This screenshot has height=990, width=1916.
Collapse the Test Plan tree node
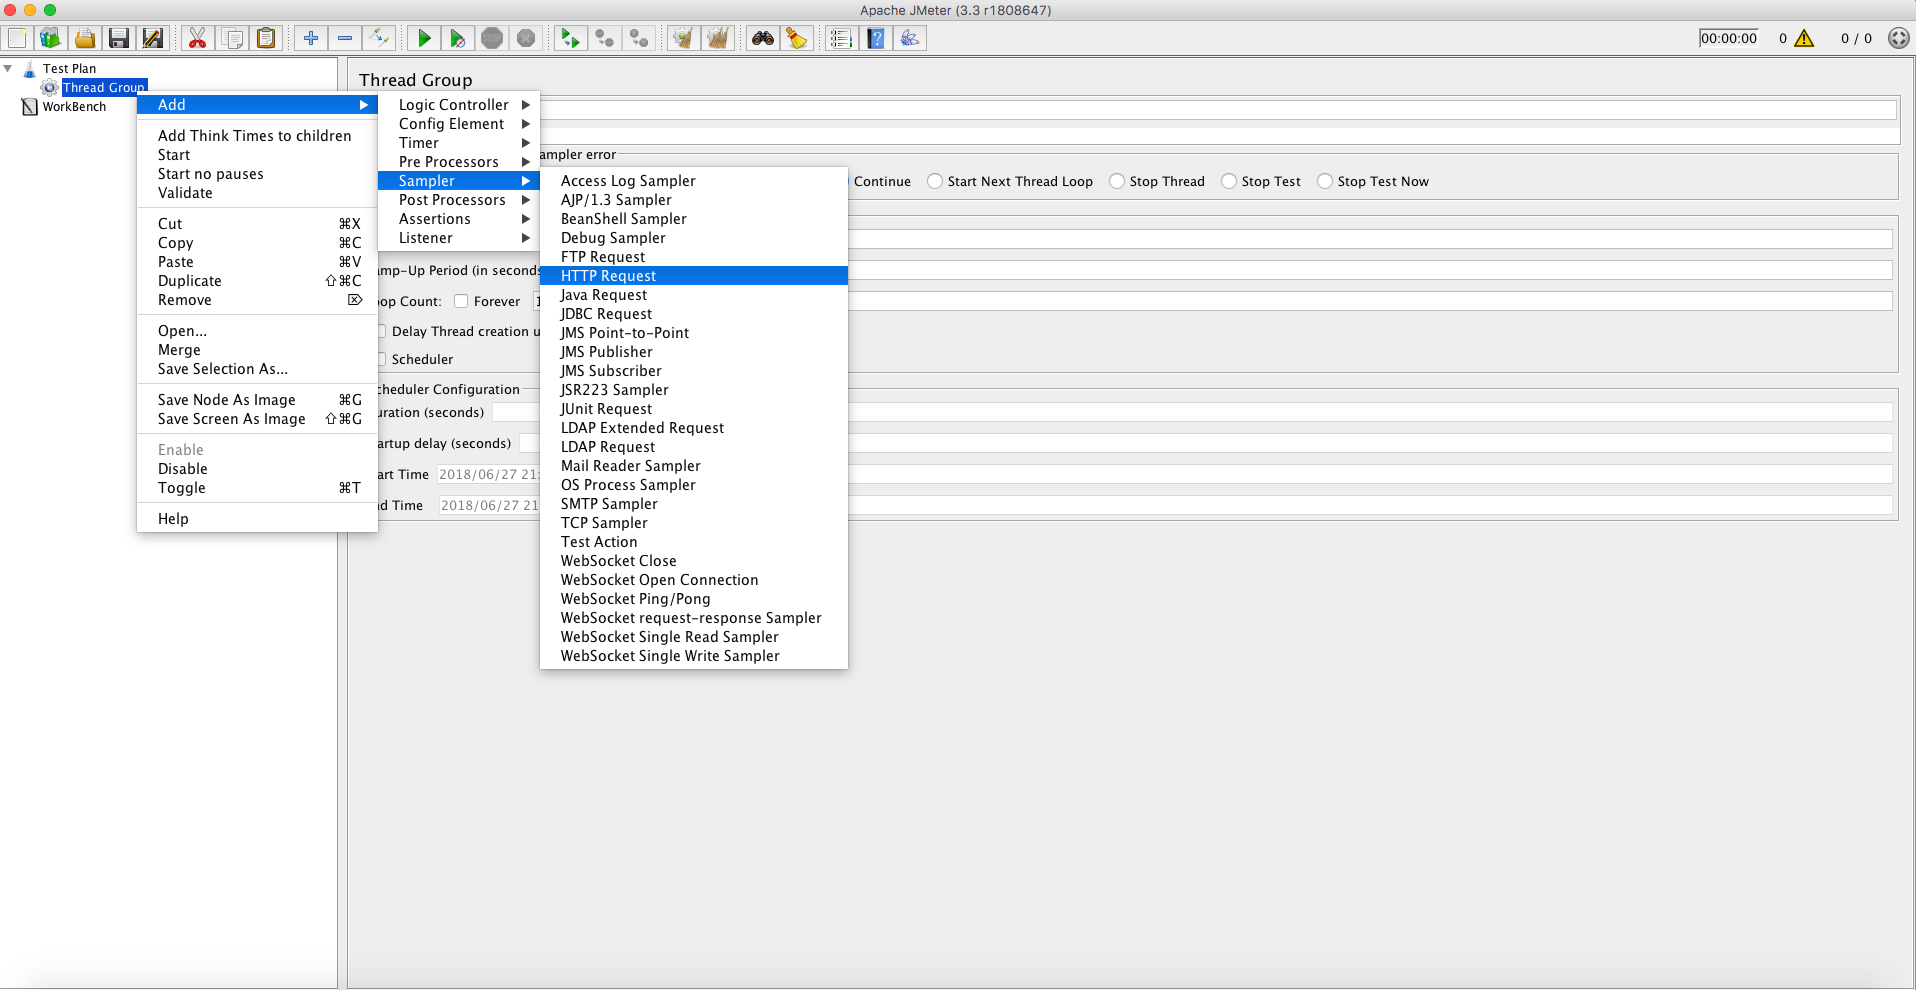click(8, 69)
